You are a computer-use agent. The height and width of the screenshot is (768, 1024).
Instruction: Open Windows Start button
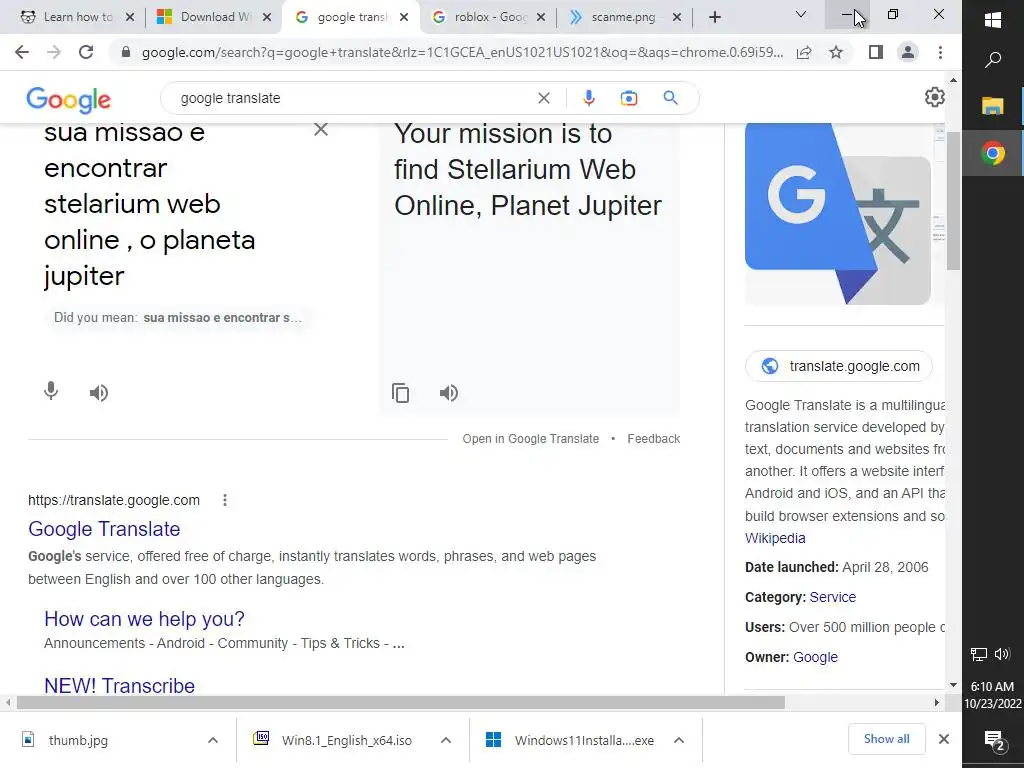pyautogui.click(x=993, y=20)
